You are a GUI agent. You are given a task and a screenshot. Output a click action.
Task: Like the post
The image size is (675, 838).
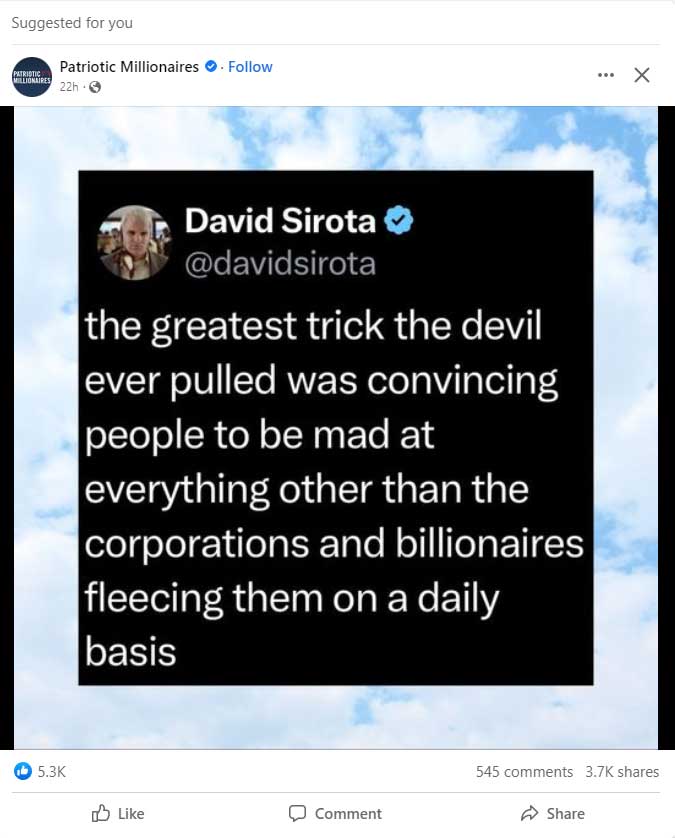118,813
